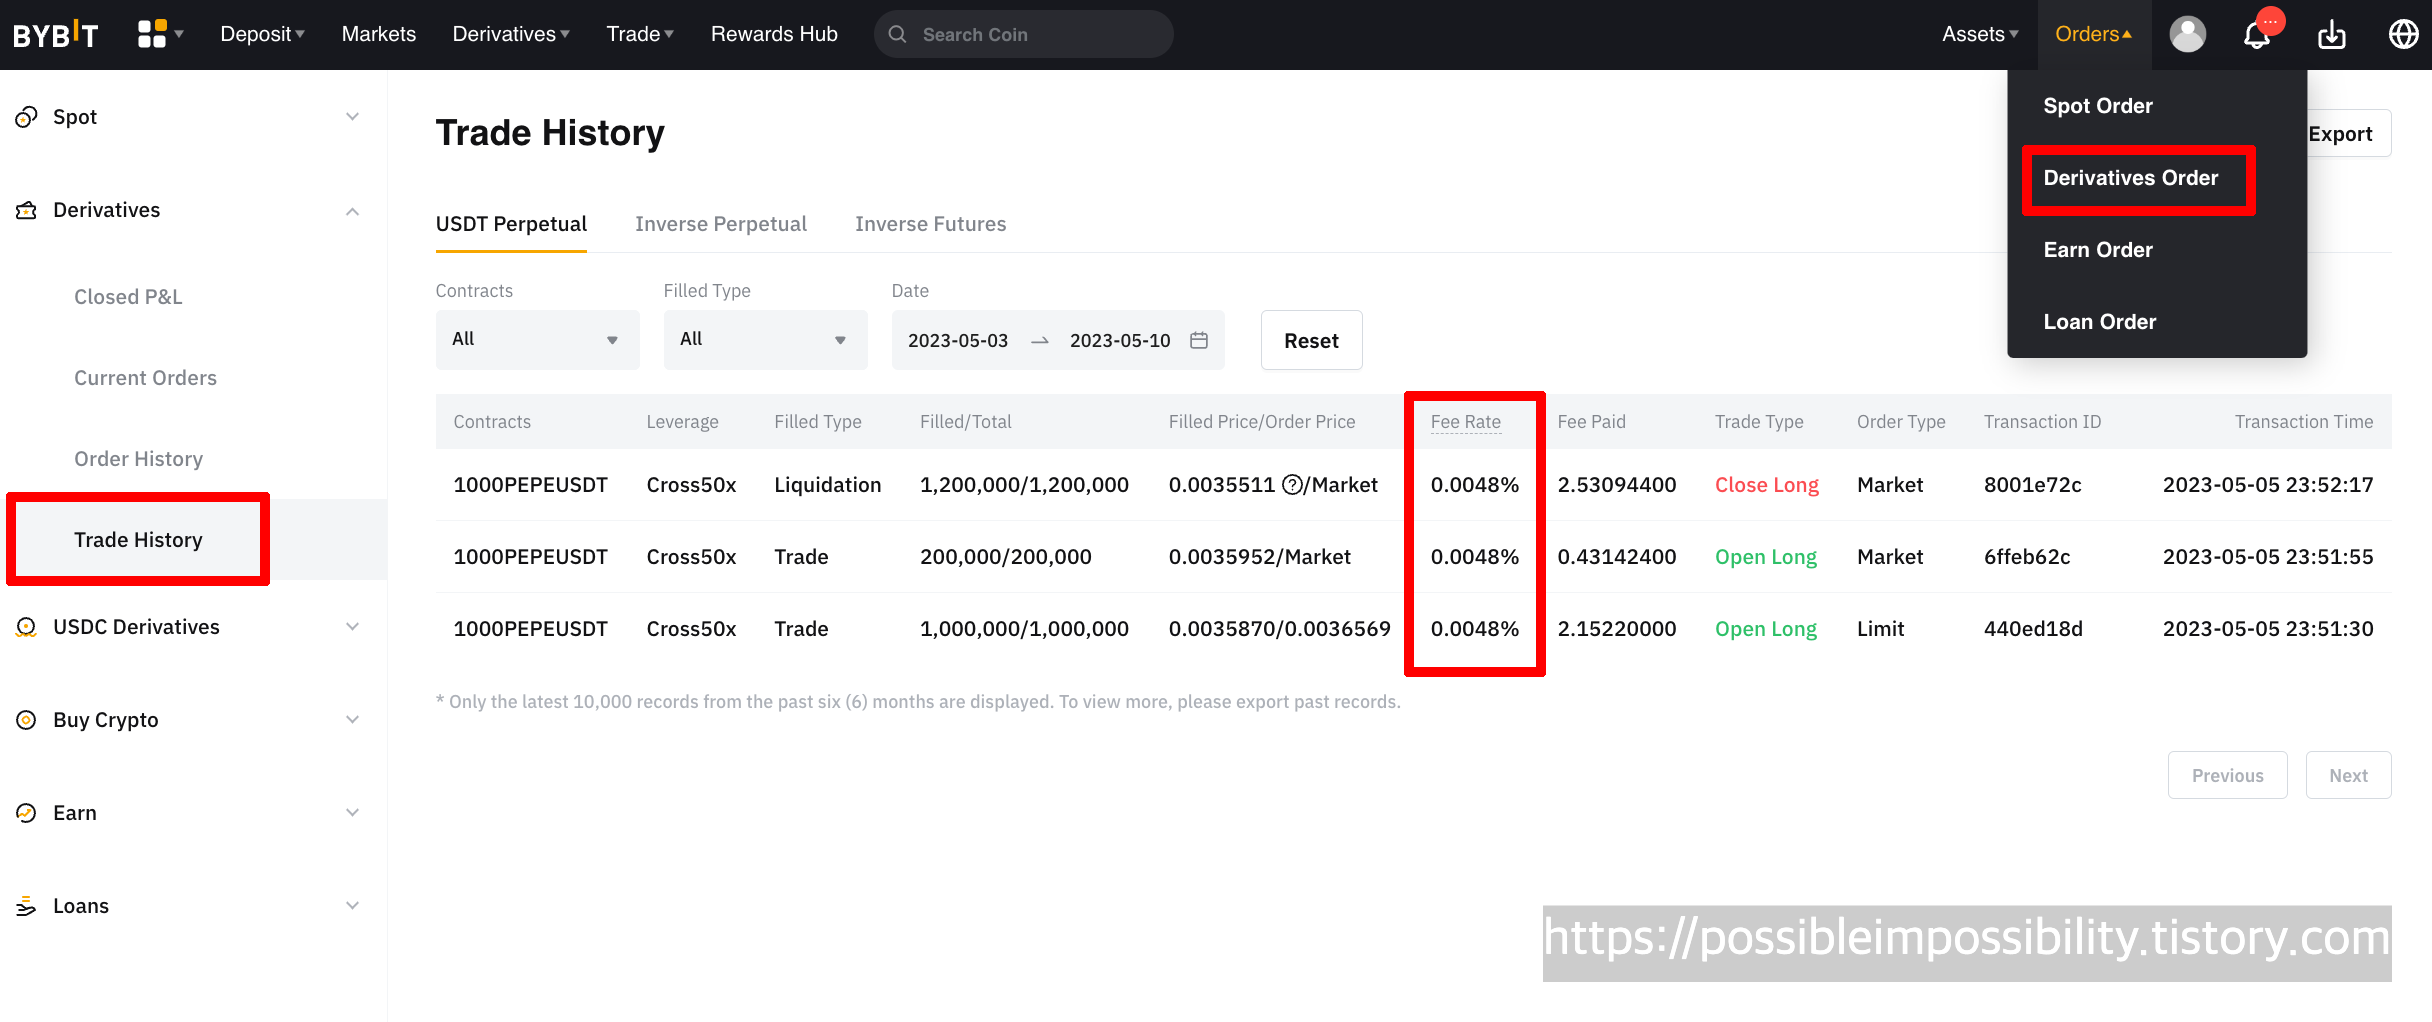Expand the USDC Derivatives section
The height and width of the screenshot is (1022, 2432).
coord(352,627)
